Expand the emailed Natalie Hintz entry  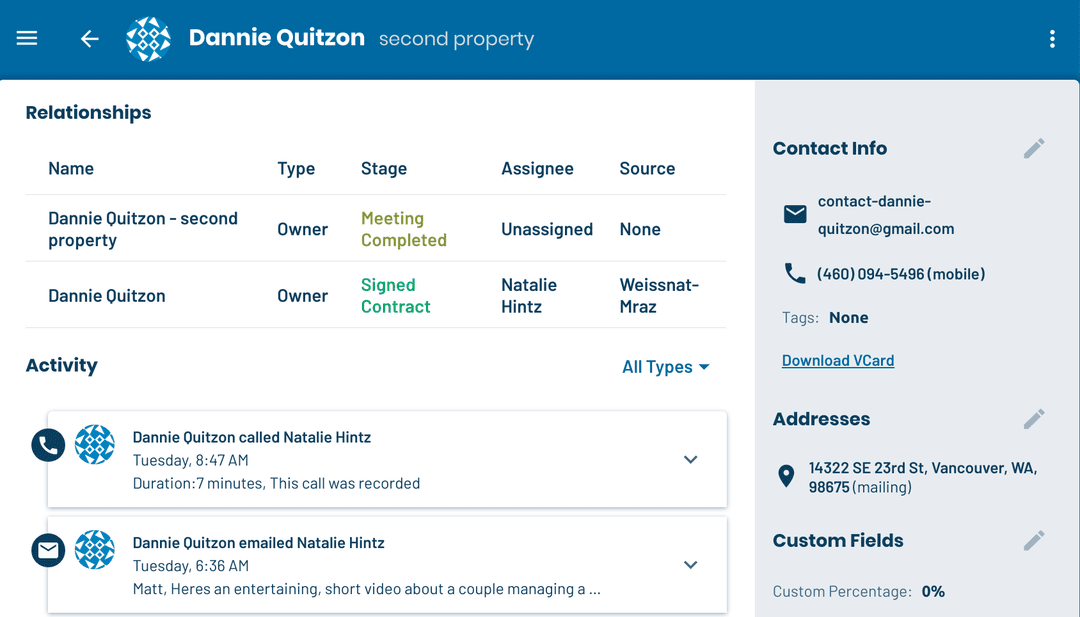[x=690, y=565]
